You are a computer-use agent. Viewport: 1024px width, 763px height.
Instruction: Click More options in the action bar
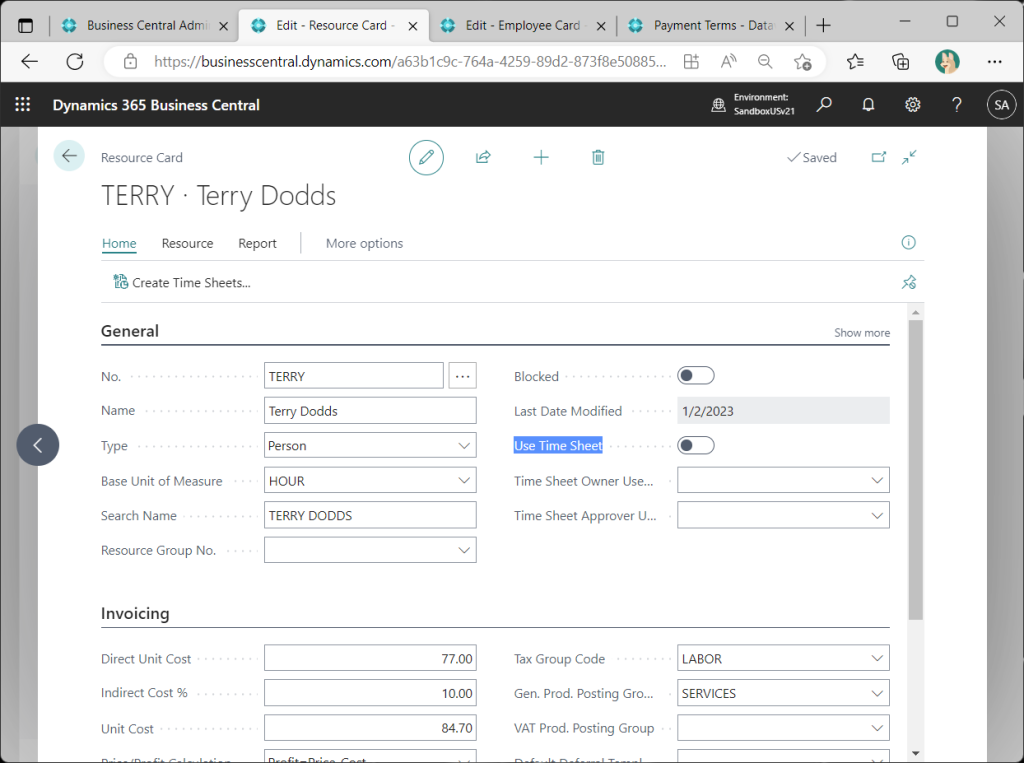pos(364,243)
